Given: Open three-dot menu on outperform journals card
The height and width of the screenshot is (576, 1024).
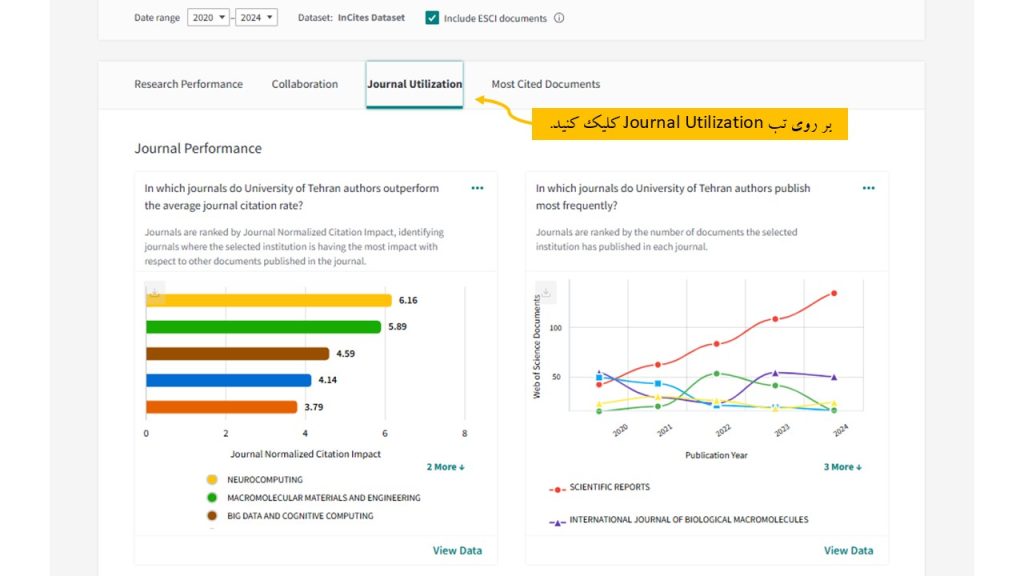Looking at the screenshot, I should pyautogui.click(x=477, y=188).
